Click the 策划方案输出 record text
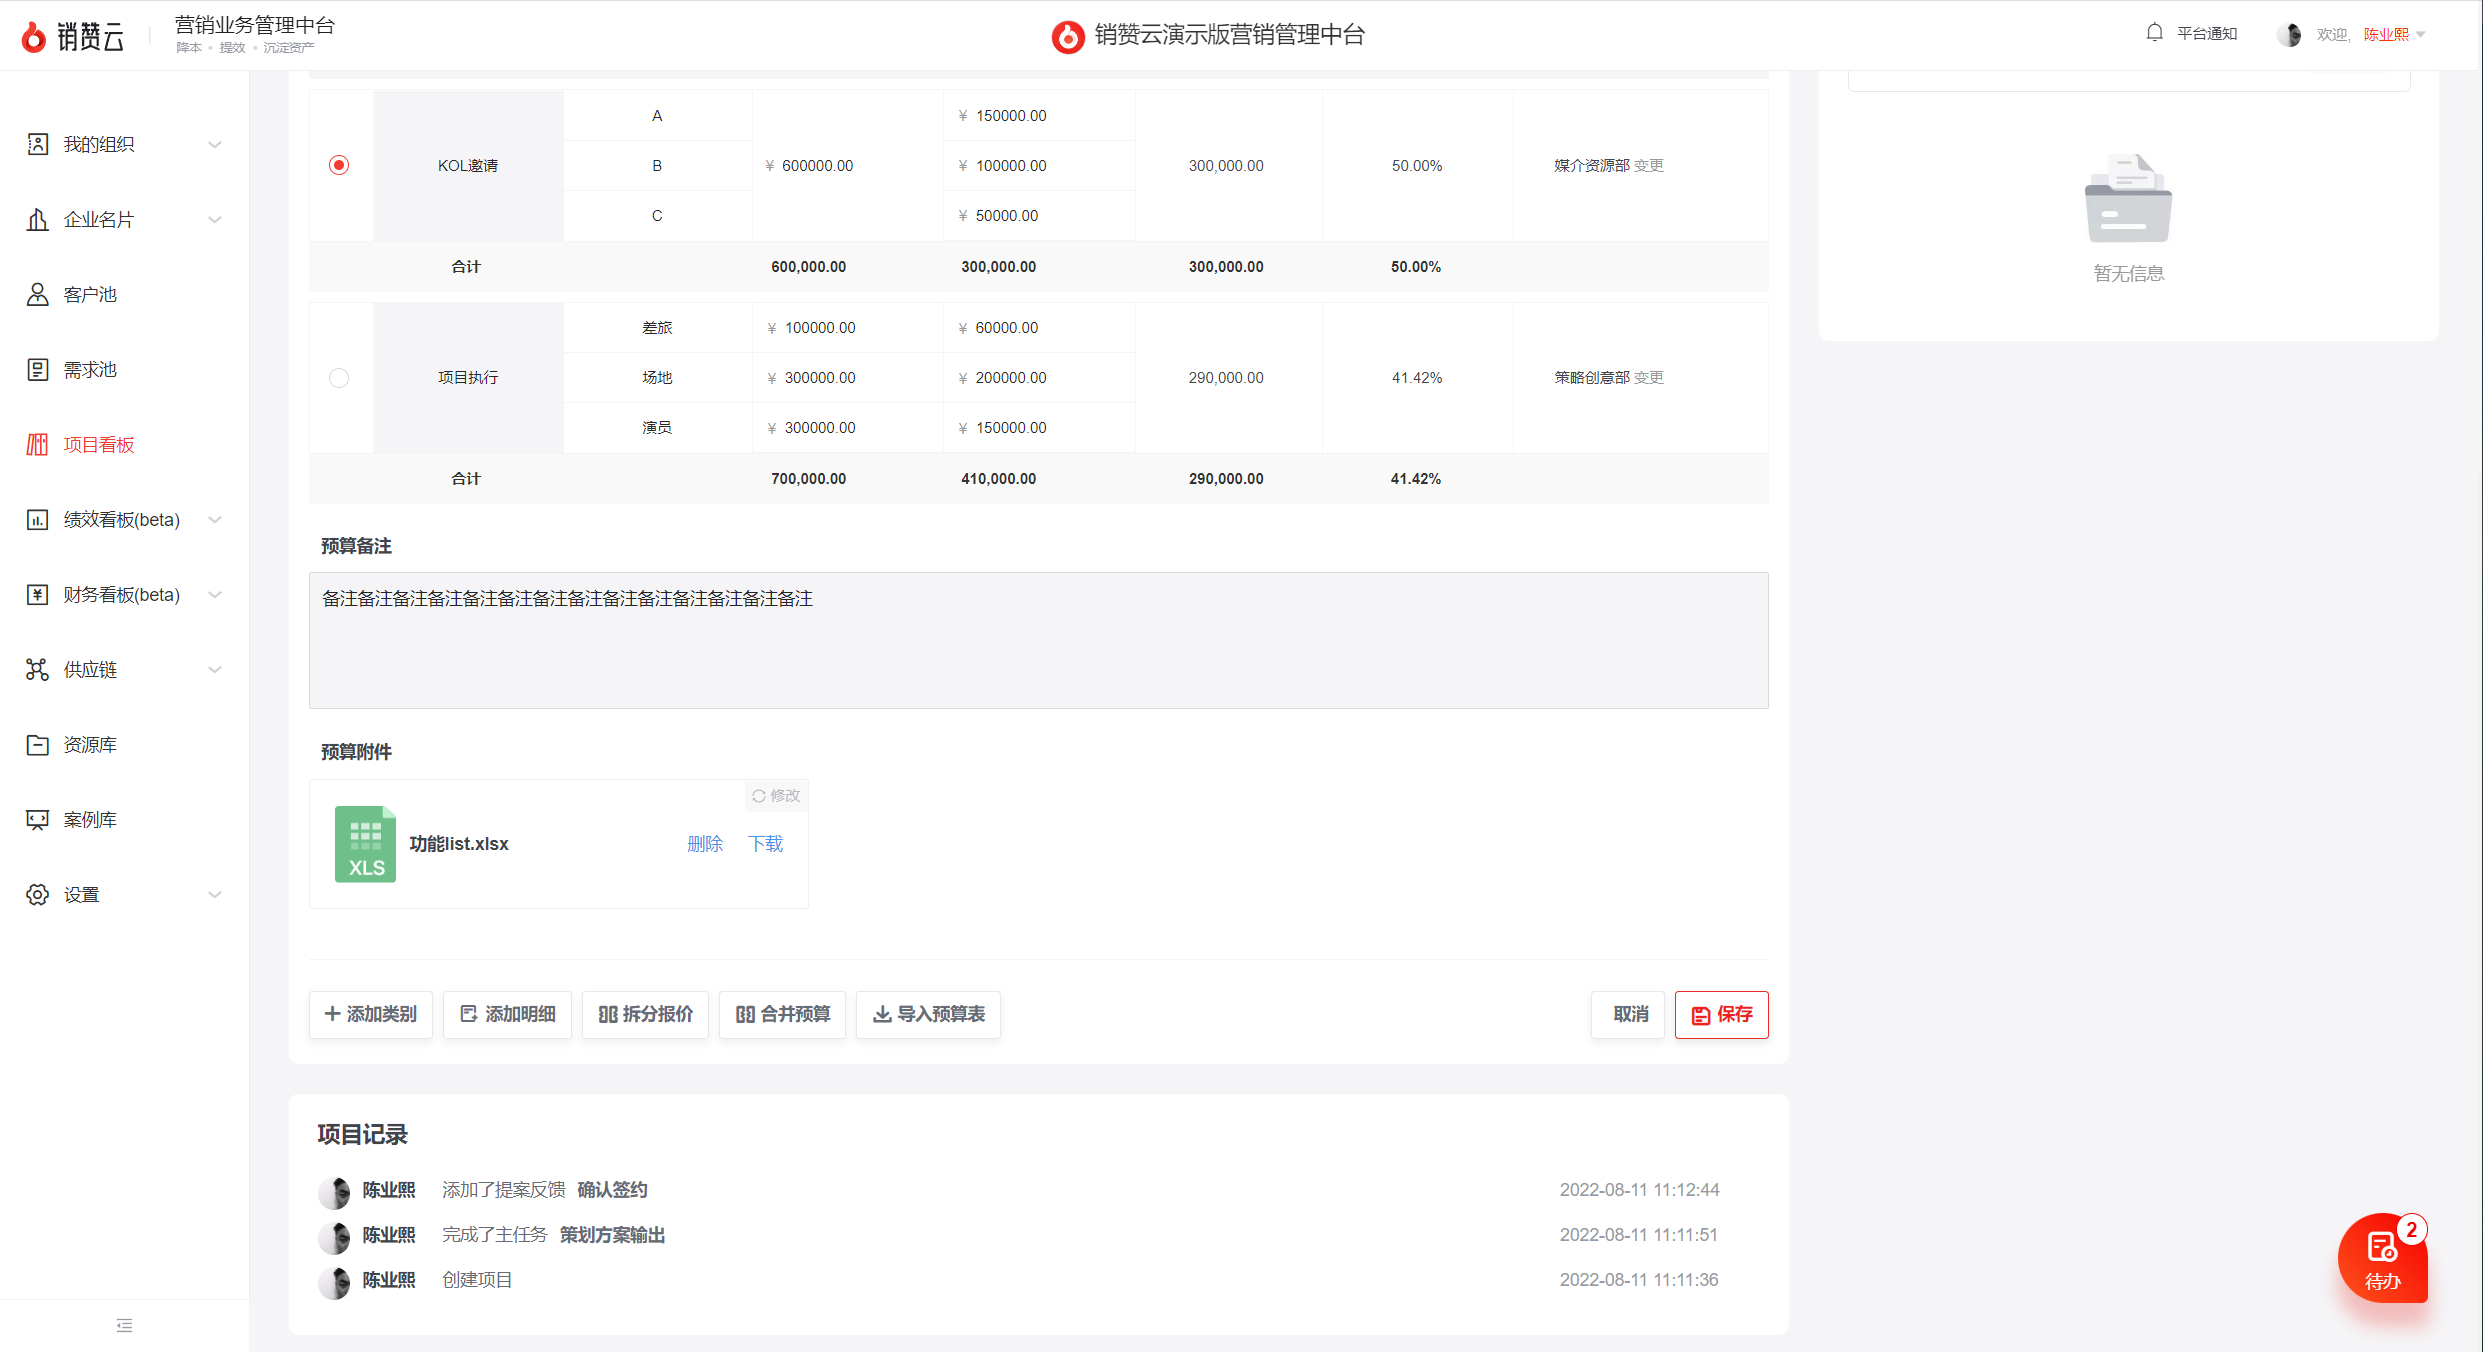The image size is (2483, 1352). 612,1235
